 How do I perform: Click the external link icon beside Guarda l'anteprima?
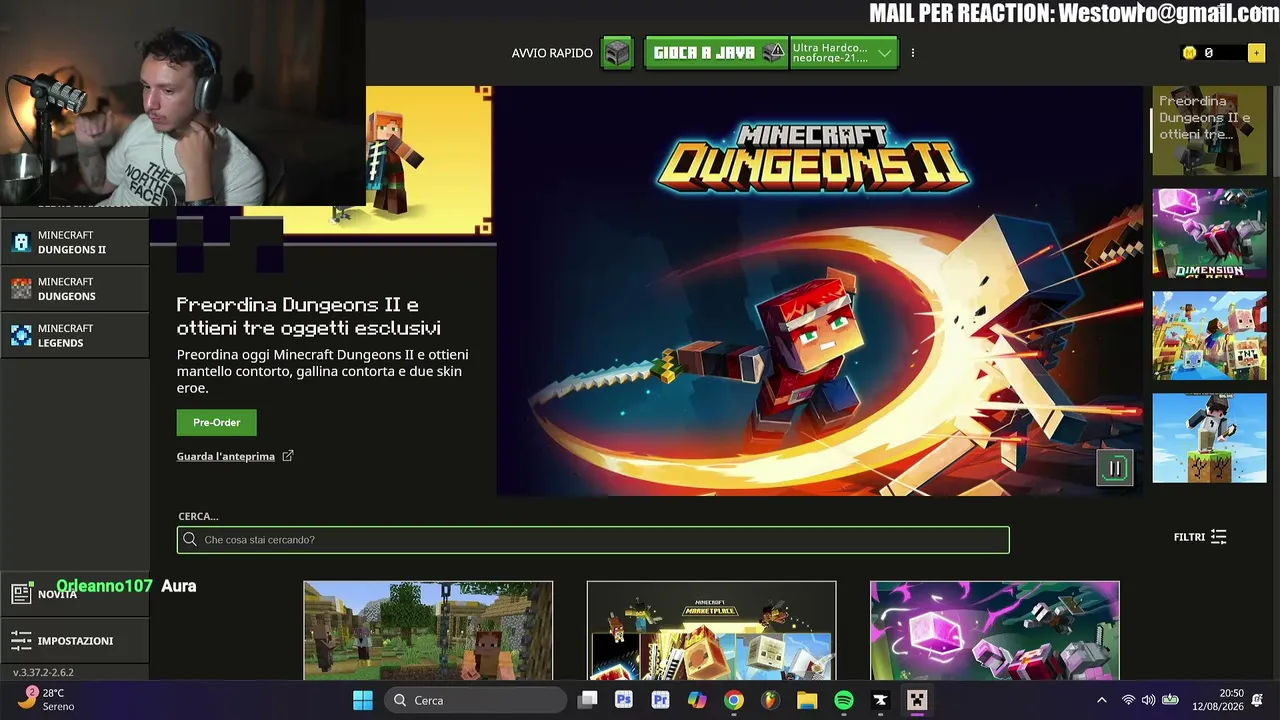288,456
